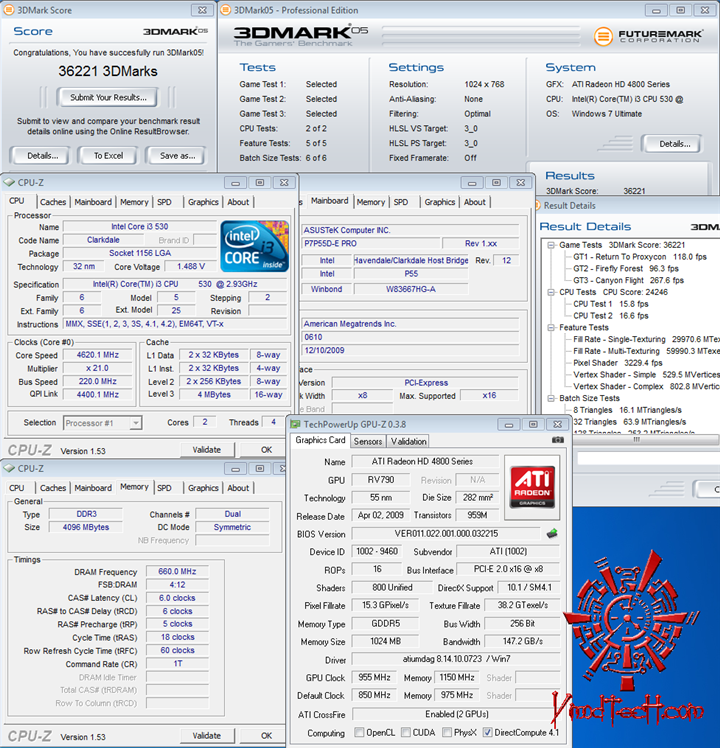The width and height of the screenshot is (720, 748).
Task: Click the GPU Clock 955 MHz field
Action: 374,677
